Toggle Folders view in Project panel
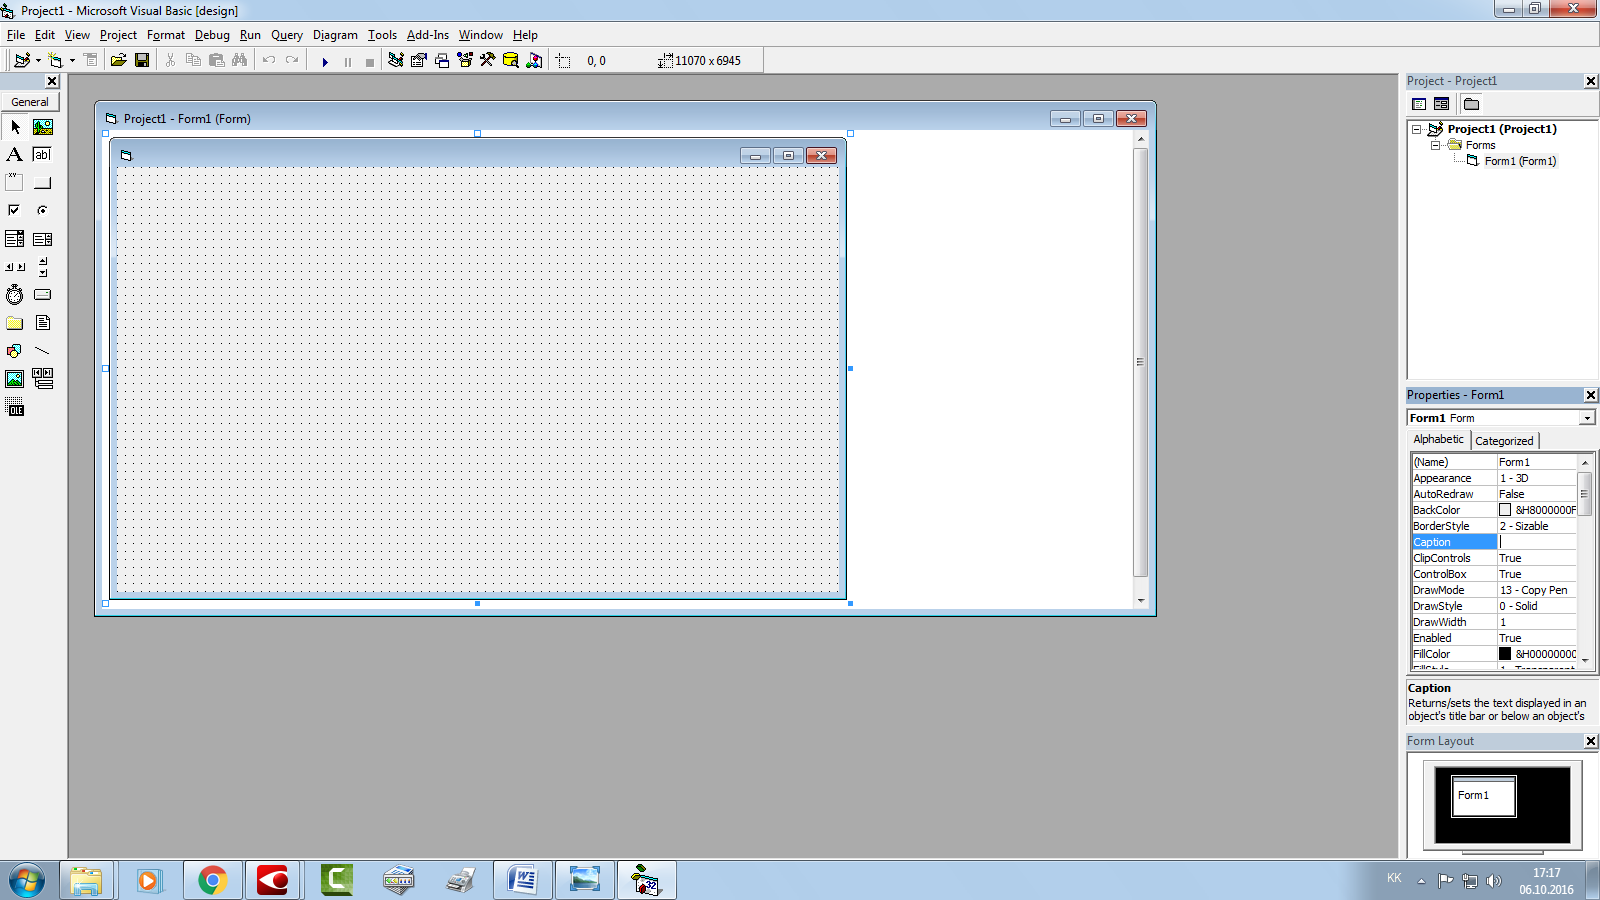1600x900 pixels. (1471, 104)
